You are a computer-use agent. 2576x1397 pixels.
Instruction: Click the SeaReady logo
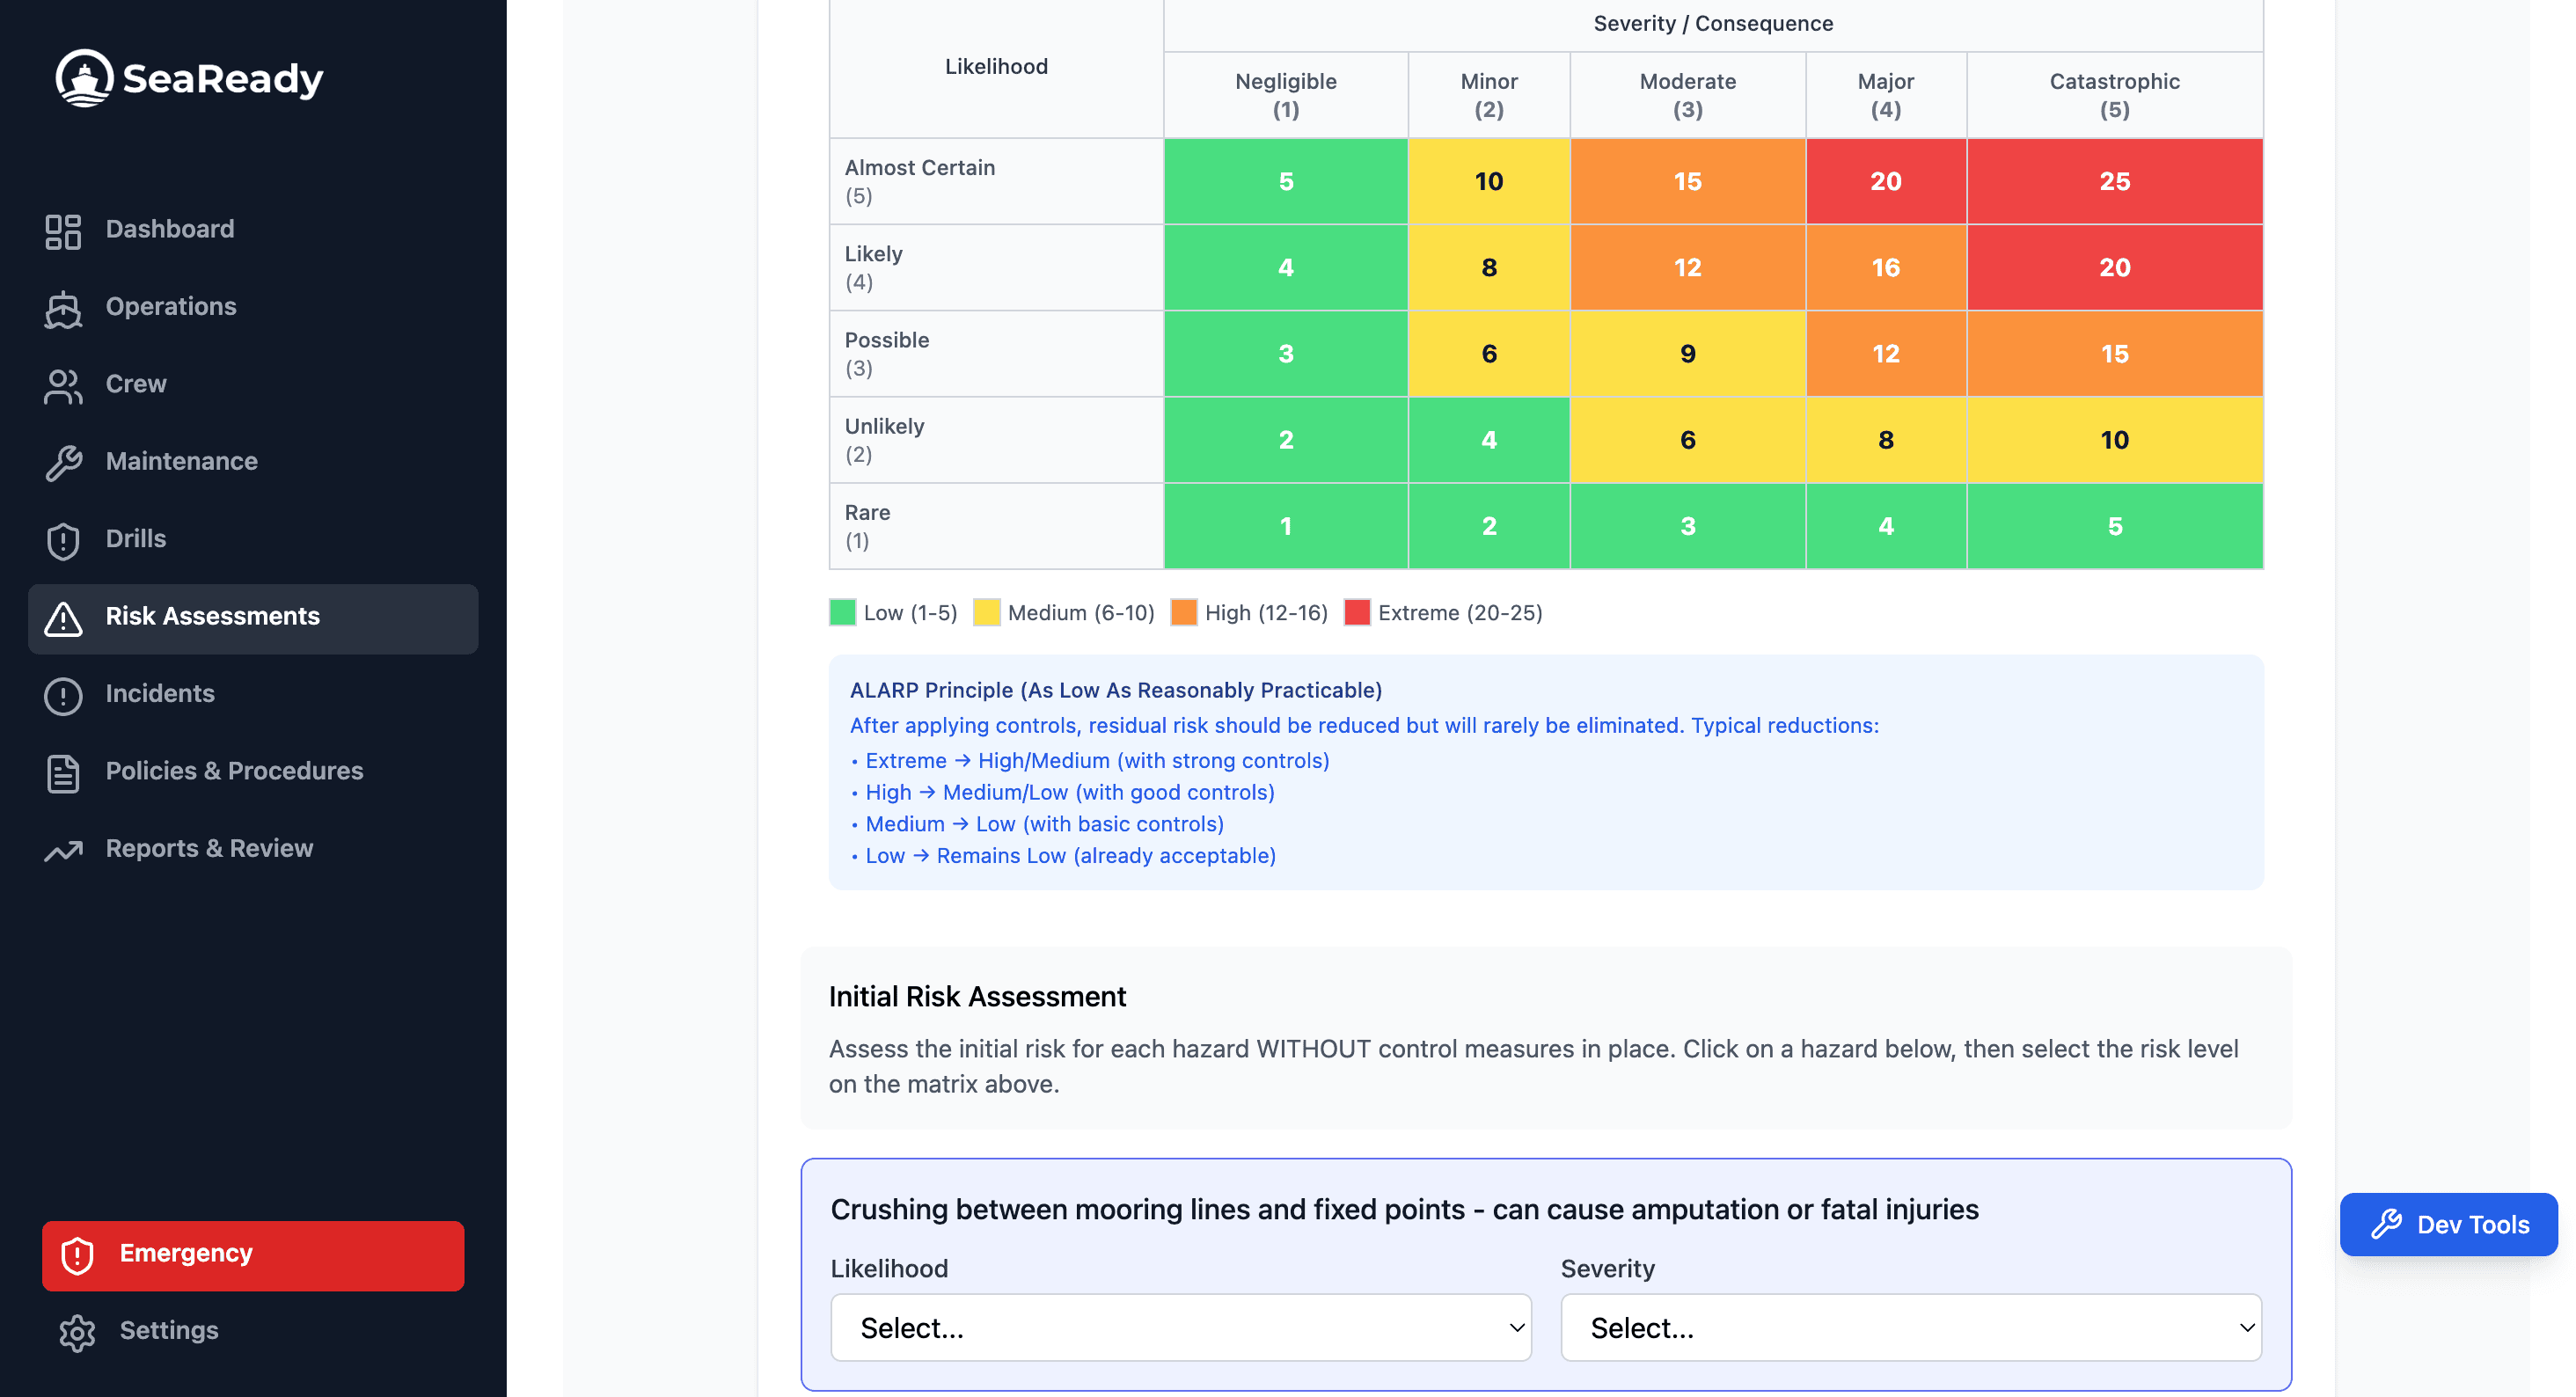[x=189, y=77]
